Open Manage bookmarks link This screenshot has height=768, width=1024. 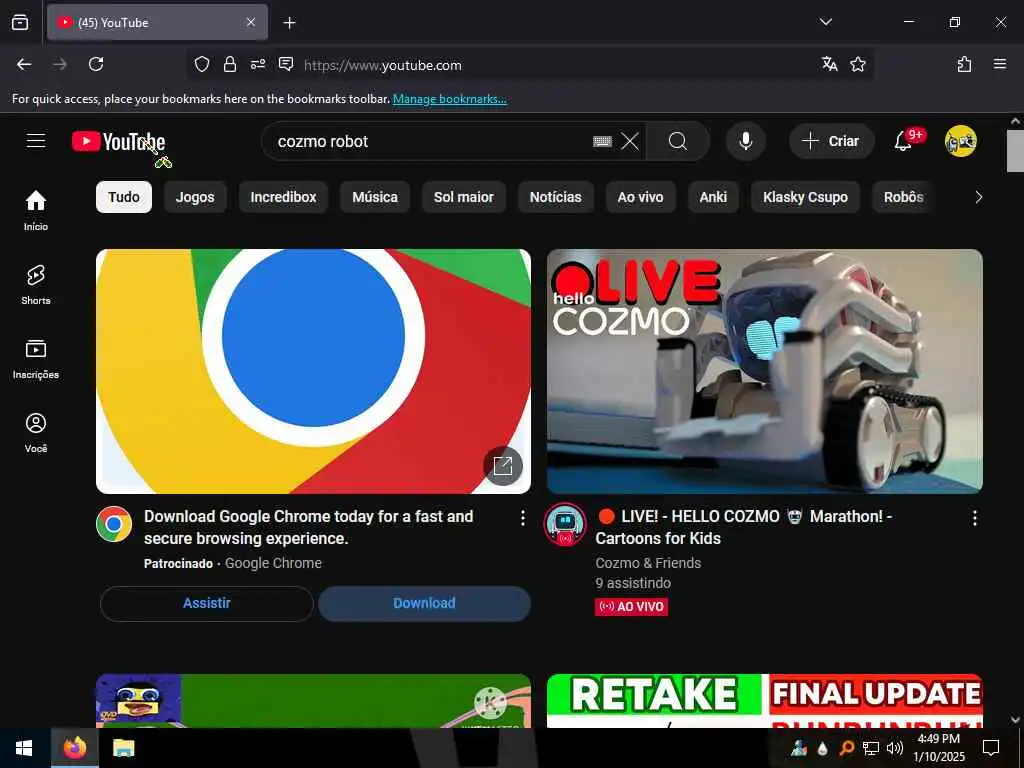coord(450,99)
